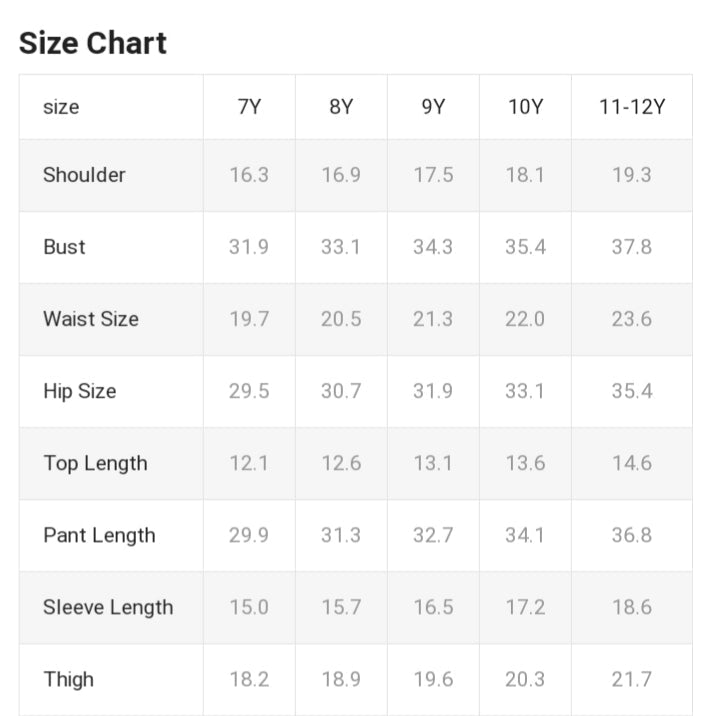Image resolution: width=716 pixels, height=716 pixels.
Task: Click the Shoulder row label
Action: pos(84,175)
